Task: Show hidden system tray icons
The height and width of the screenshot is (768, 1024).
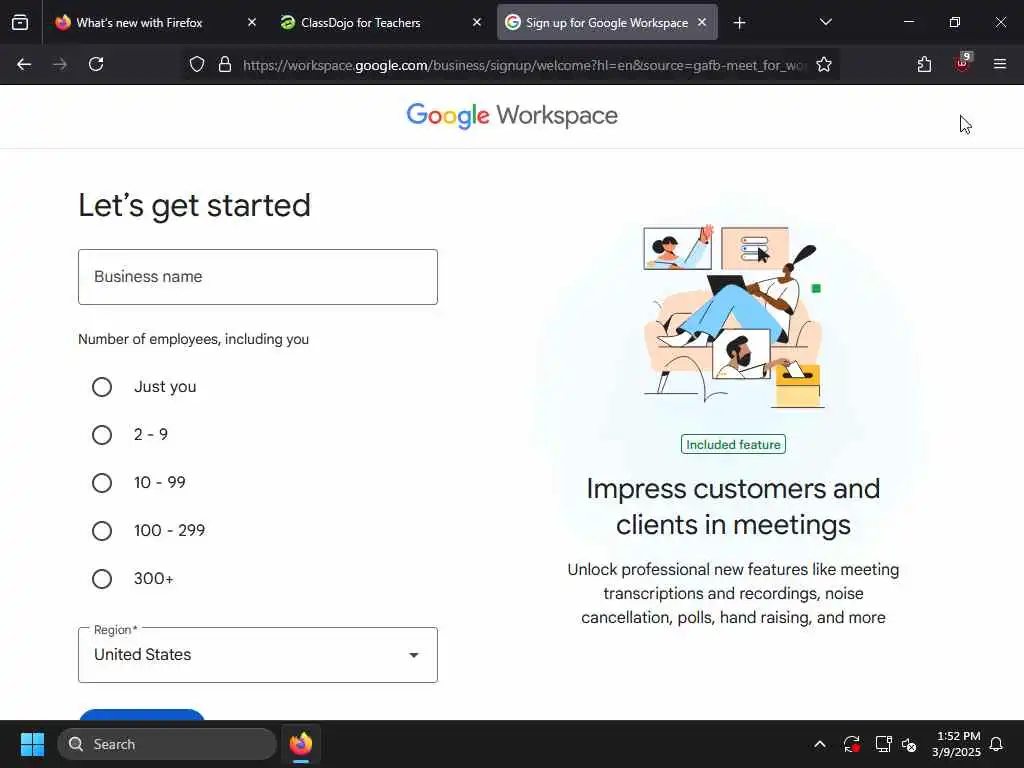Action: (820, 744)
